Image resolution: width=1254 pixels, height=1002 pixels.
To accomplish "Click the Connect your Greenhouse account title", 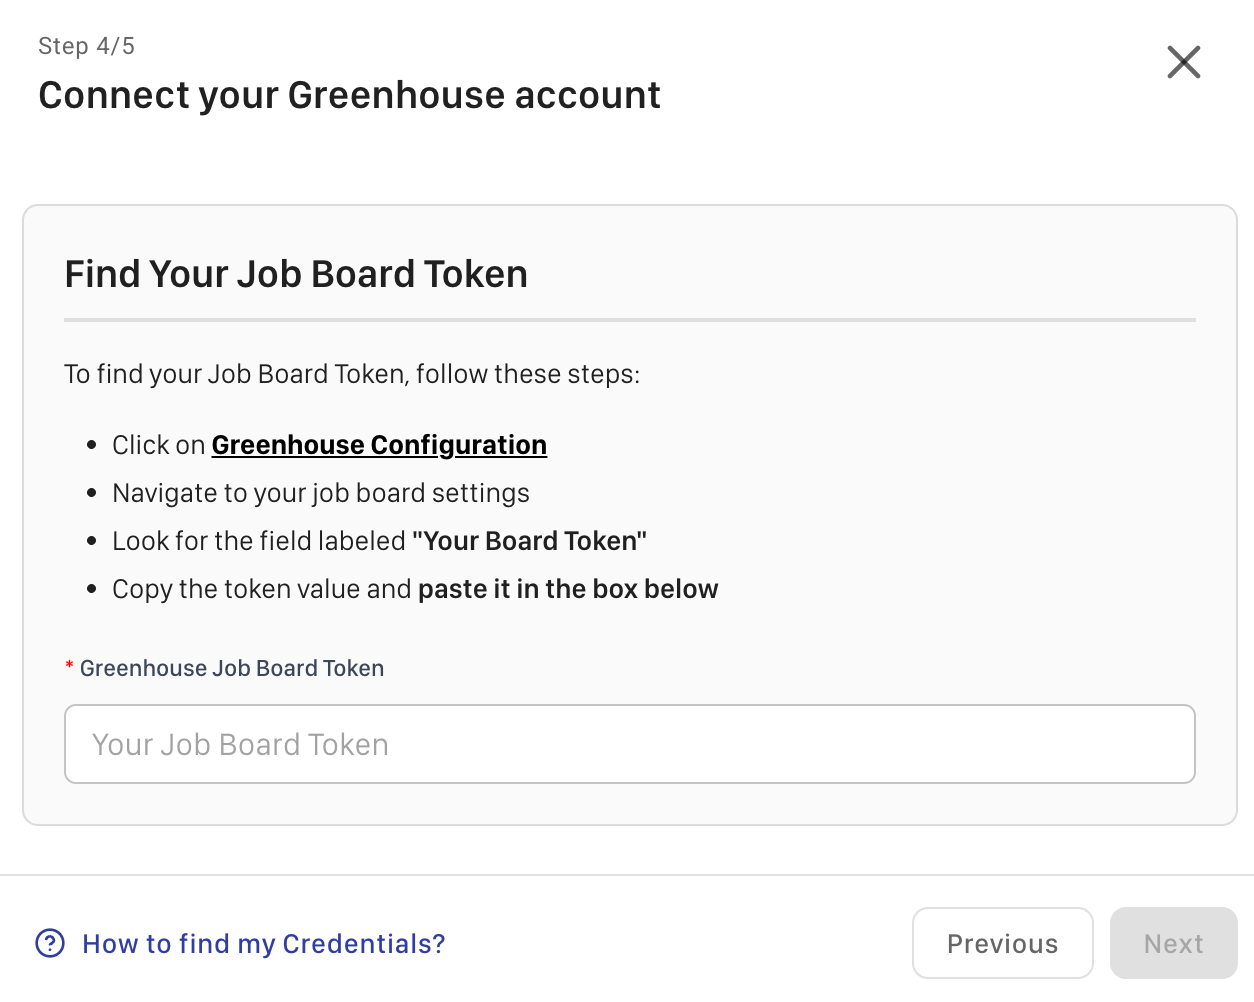I will (349, 95).
